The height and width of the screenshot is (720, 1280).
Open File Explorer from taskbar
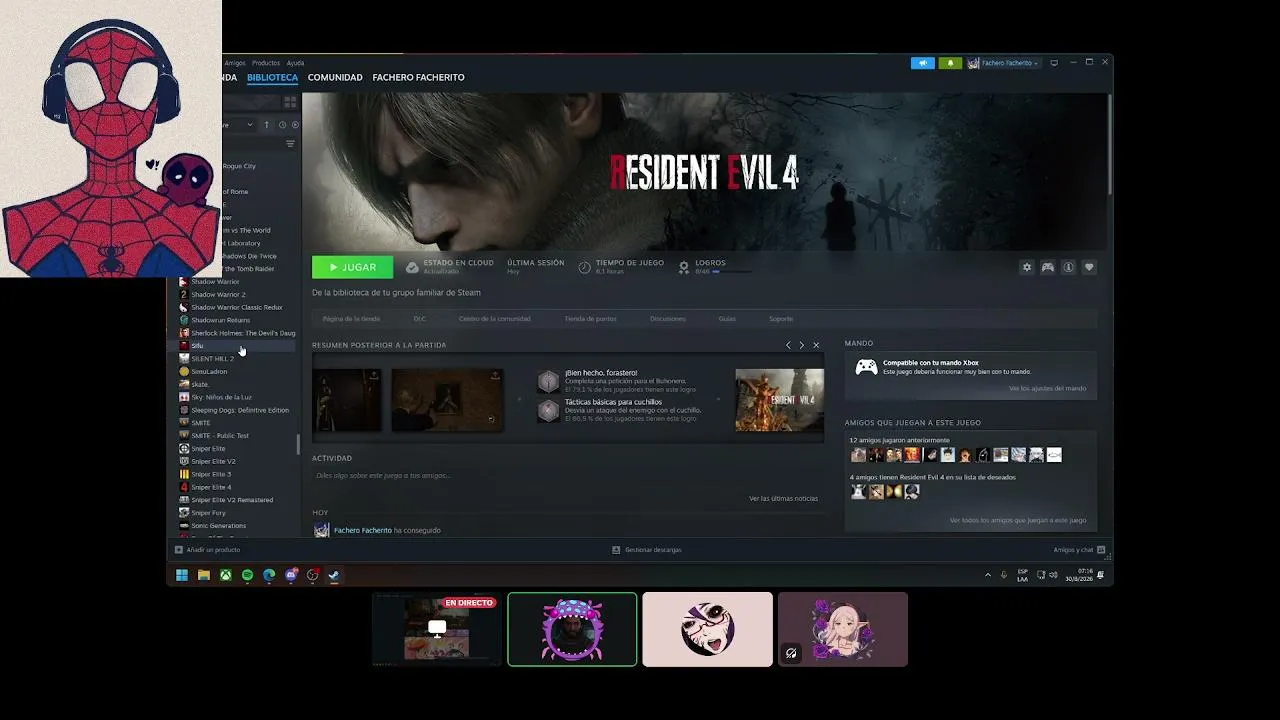204,575
